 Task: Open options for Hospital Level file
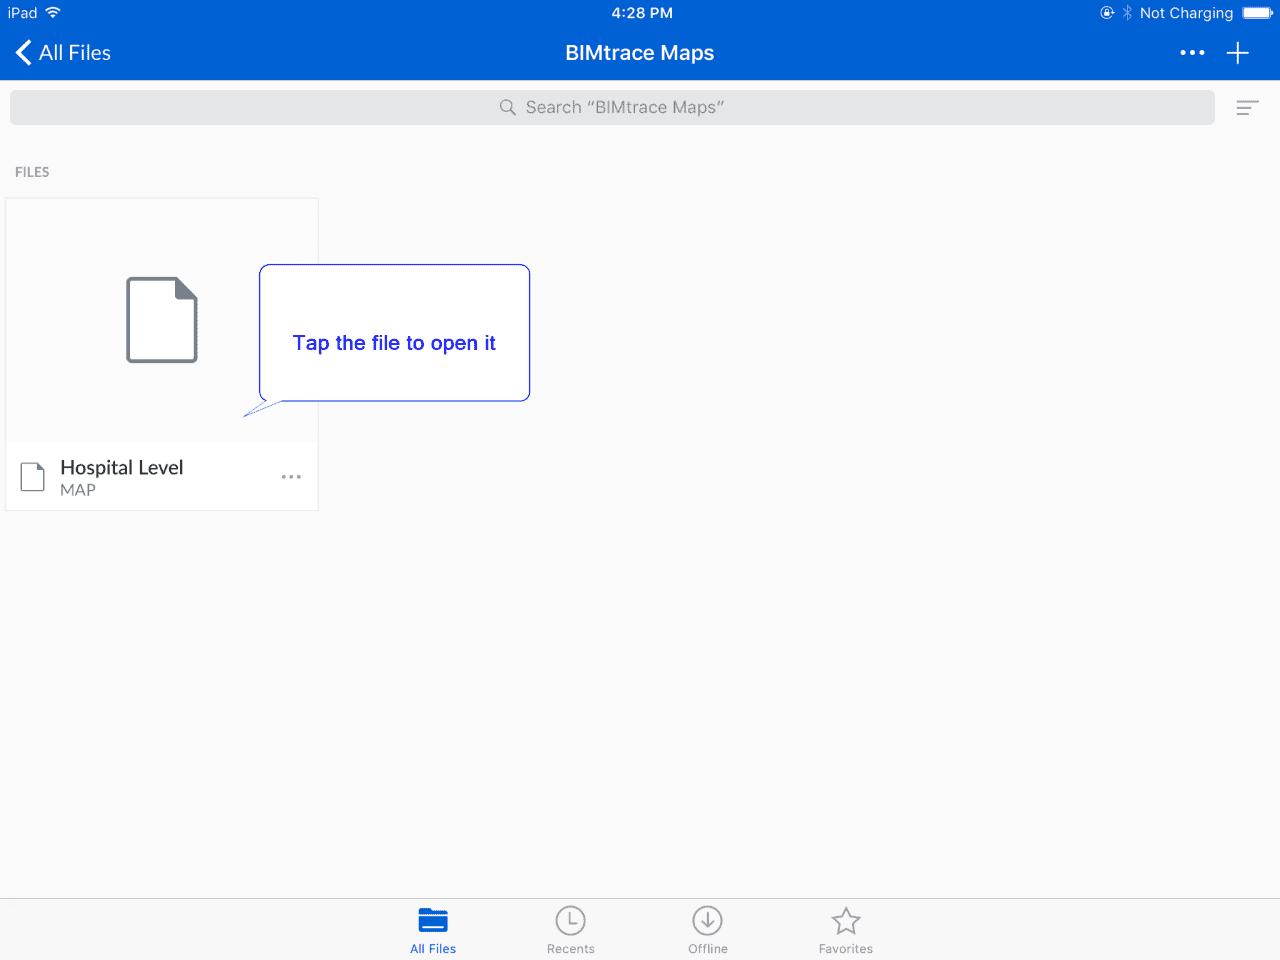(x=291, y=477)
